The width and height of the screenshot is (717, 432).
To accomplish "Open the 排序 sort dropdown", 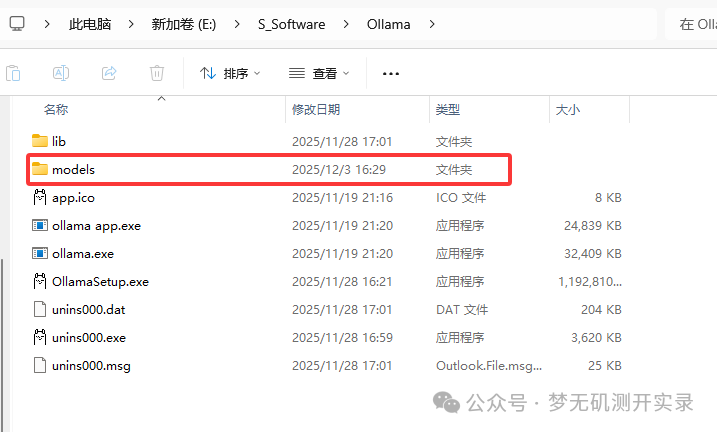I will click(230, 73).
